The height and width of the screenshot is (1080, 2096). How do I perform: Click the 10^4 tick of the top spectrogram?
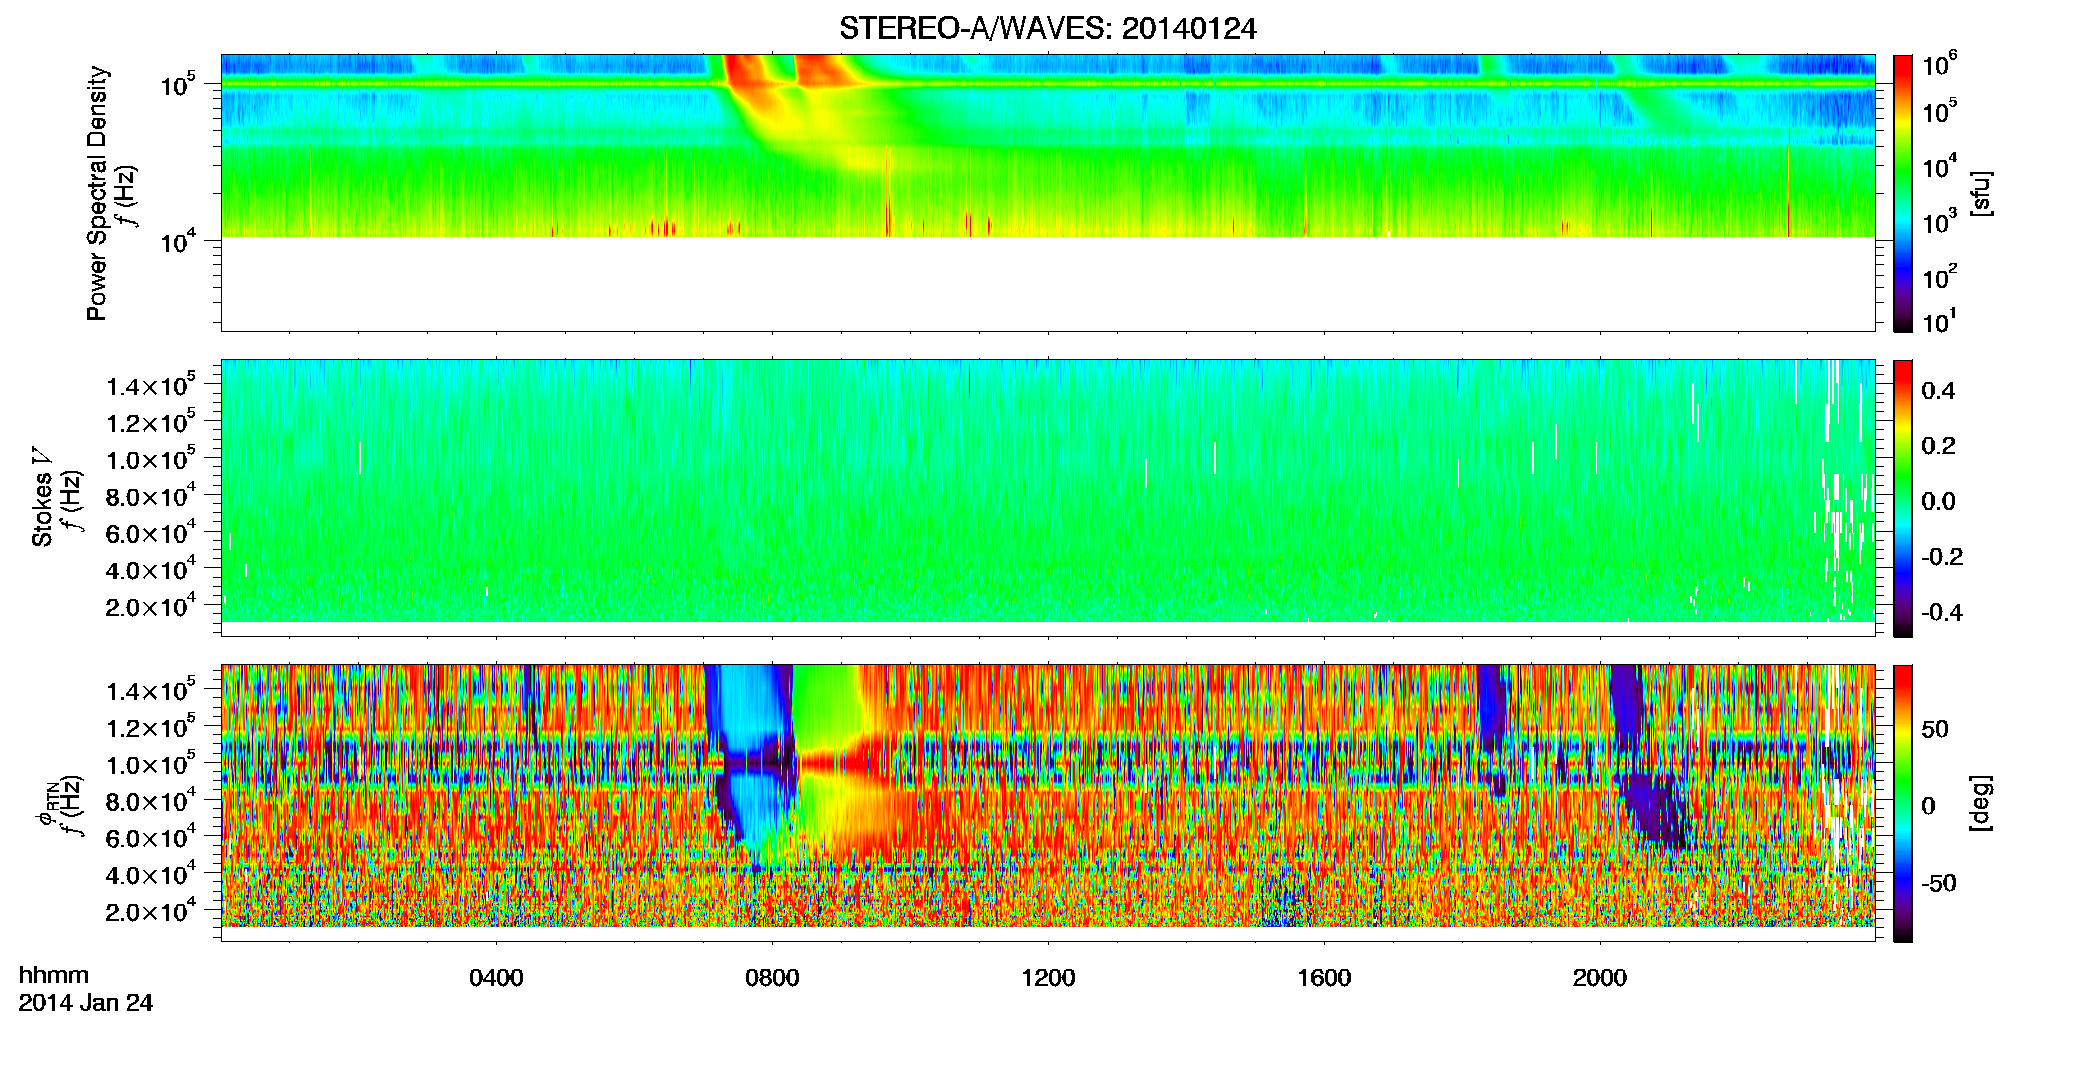click(x=178, y=241)
